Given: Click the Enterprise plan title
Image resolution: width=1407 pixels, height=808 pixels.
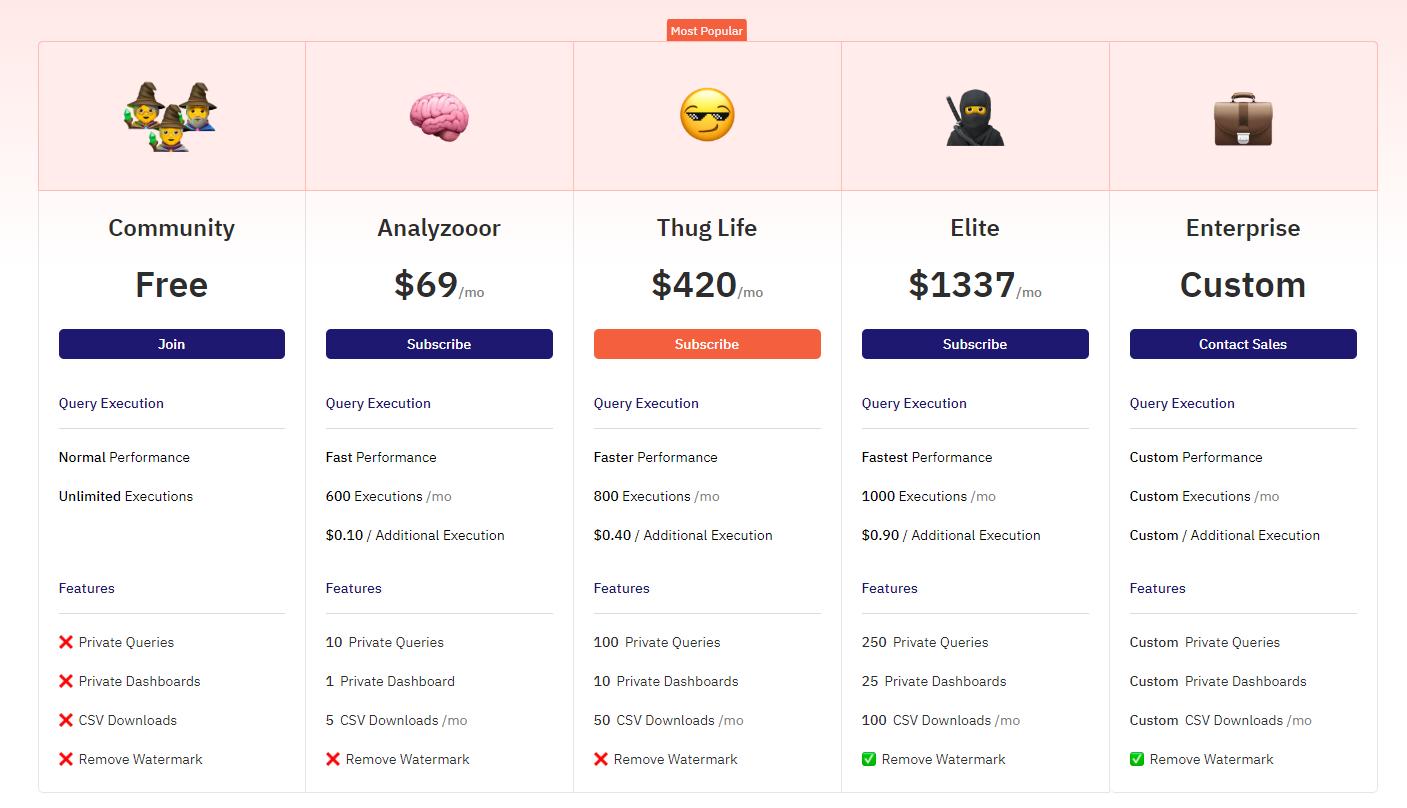Looking at the screenshot, I should tap(1243, 228).
